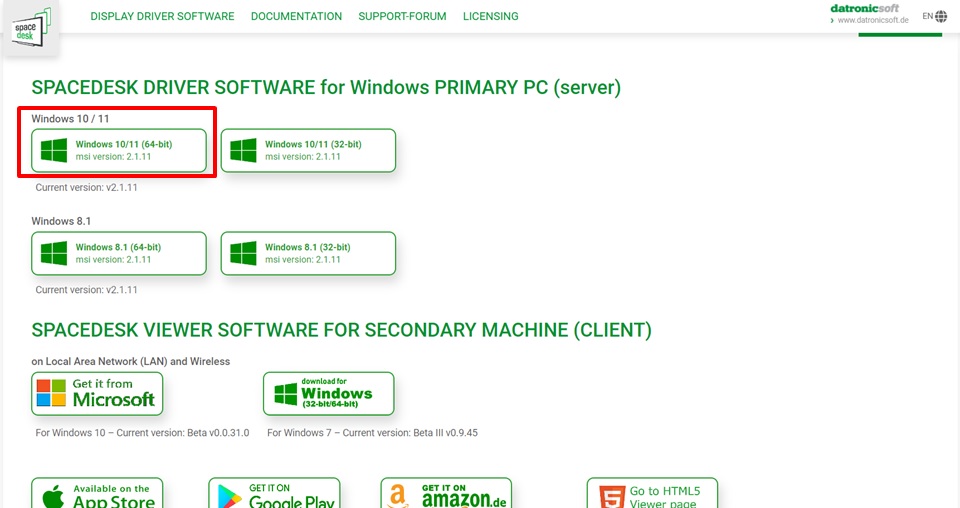960x508 pixels.
Task: Click Windows logo on 8.1 32-bit button
Action: (x=243, y=253)
